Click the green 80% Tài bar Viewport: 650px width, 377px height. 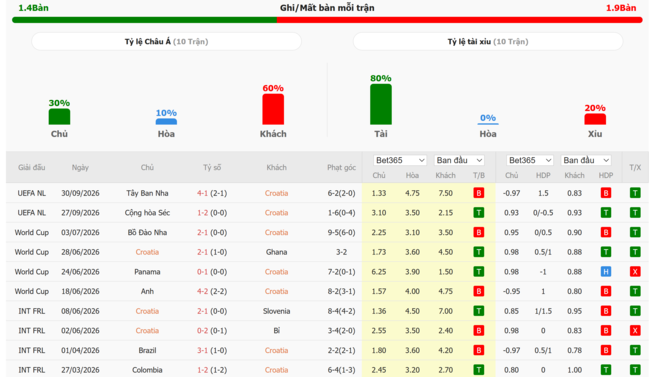381,104
